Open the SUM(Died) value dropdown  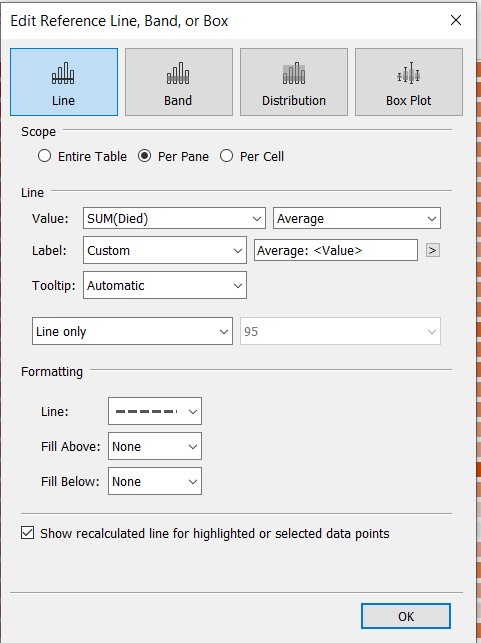tap(174, 218)
